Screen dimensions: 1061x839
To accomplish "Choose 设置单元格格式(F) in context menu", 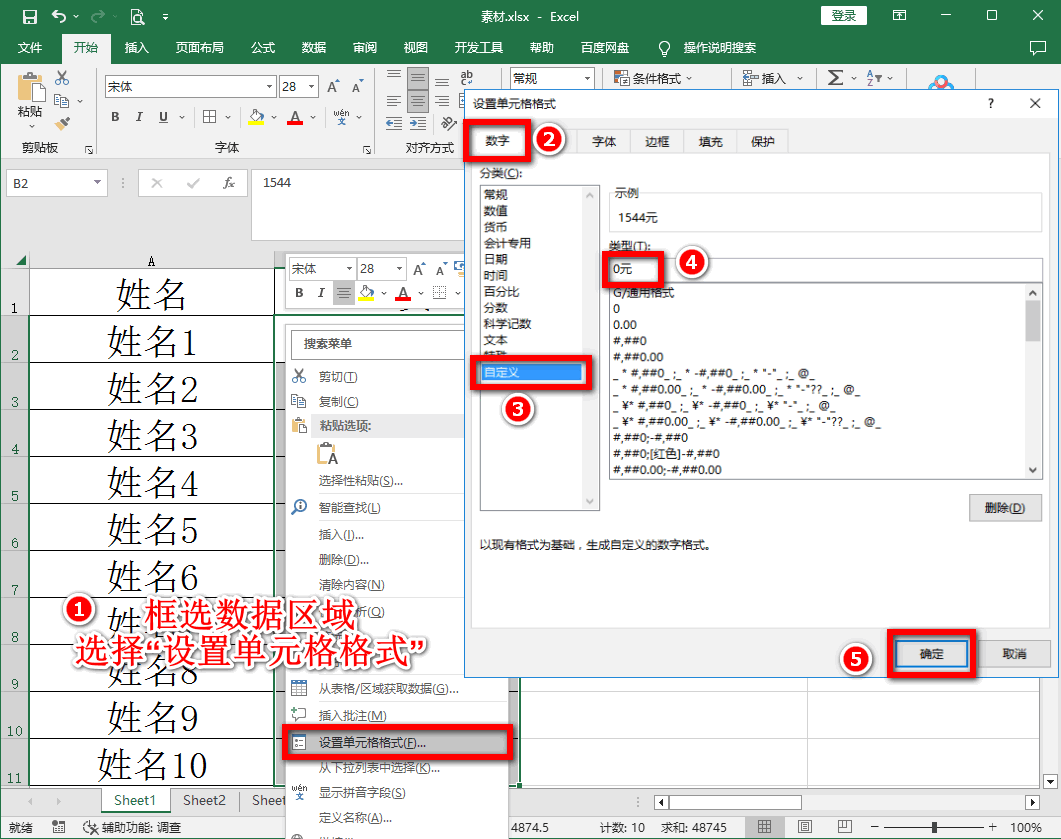I will [397, 742].
